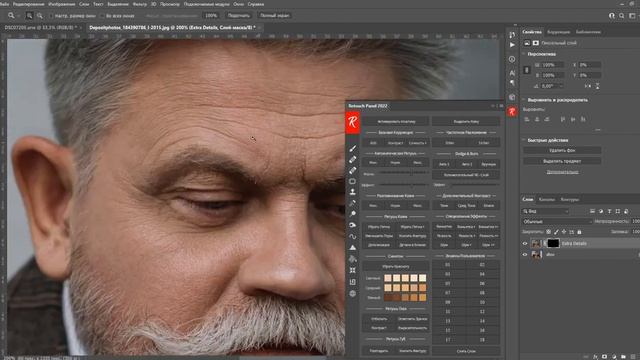
Task: Switch to the DSC07205.arw document tab
Action: tap(40, 27)
